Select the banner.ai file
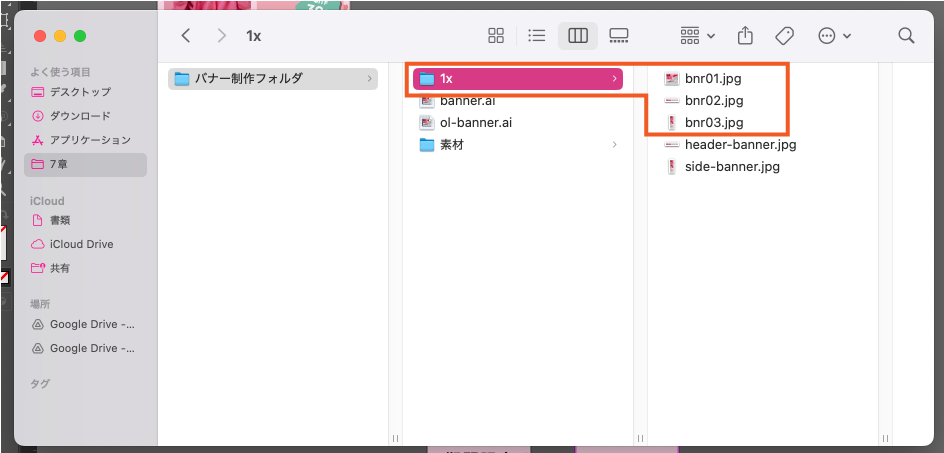 point(518,101)
